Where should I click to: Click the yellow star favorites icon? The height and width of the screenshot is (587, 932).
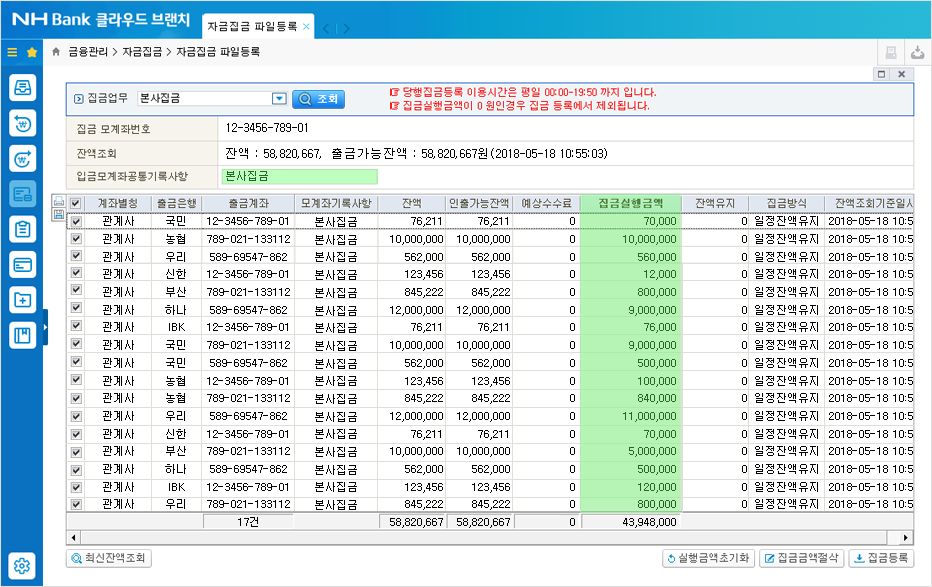point(32,52)
